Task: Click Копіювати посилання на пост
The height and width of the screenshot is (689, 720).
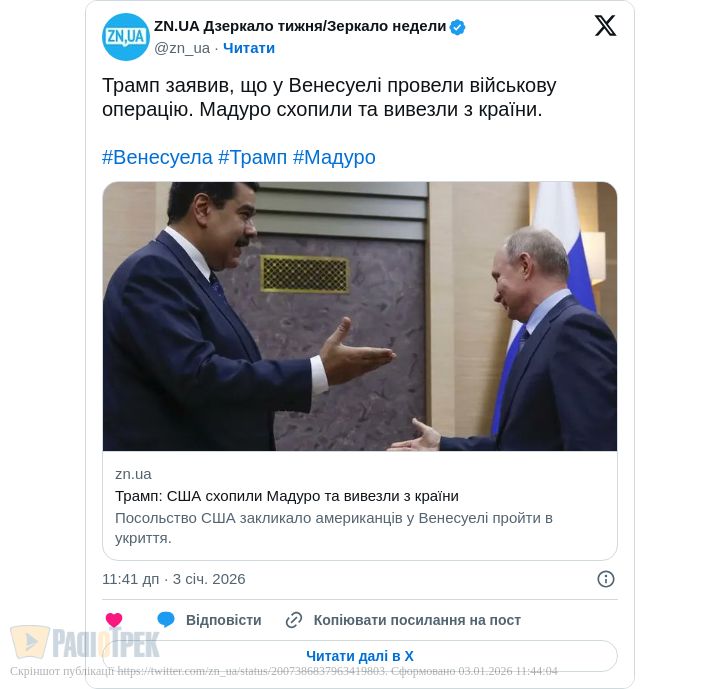Action: tap(417, 620)
